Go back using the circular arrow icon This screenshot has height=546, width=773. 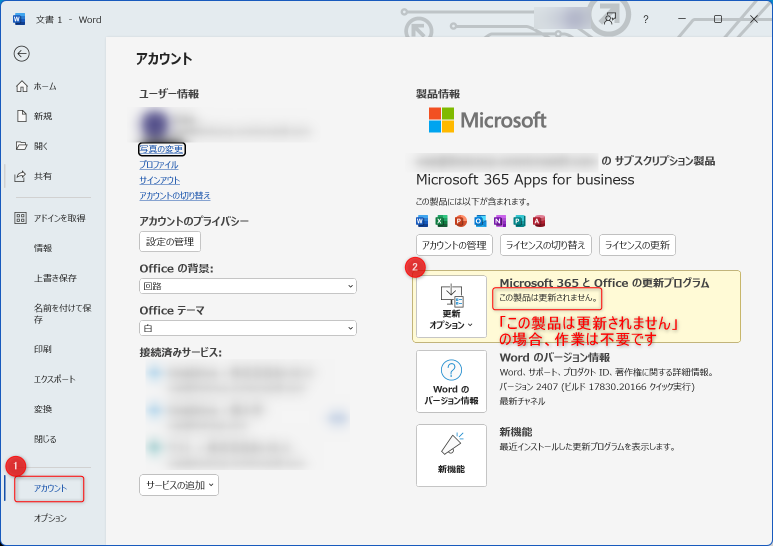22,54
